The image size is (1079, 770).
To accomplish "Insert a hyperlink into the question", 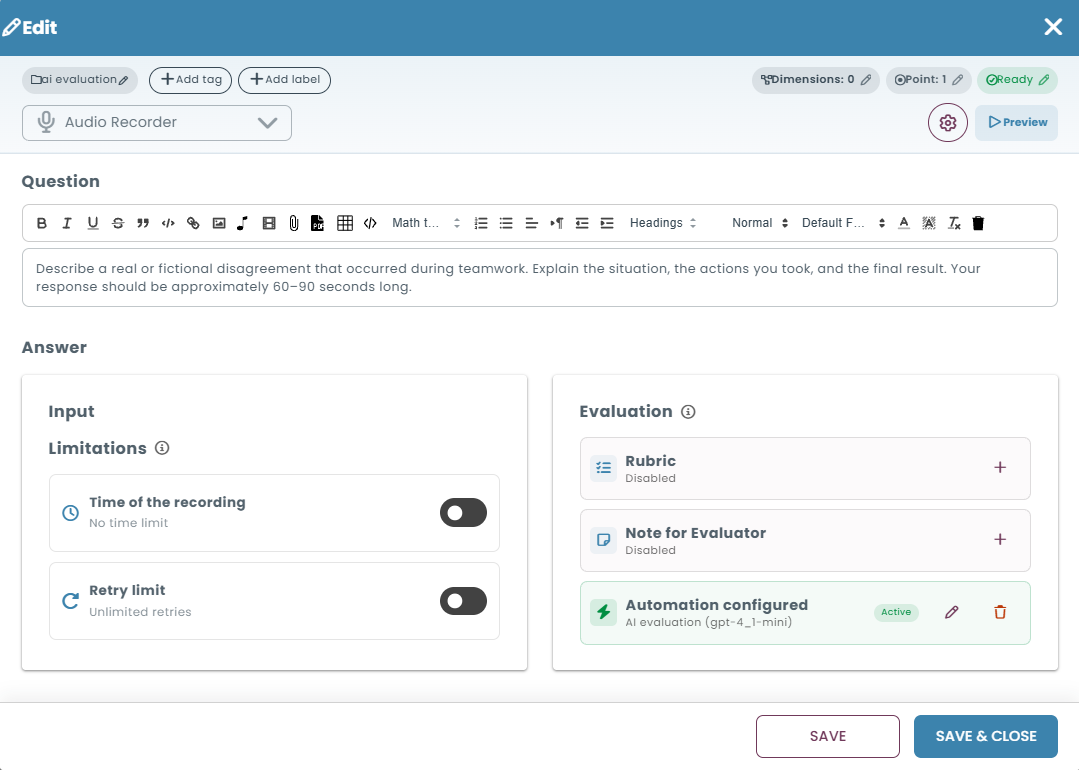I will (x=193, y=223).
